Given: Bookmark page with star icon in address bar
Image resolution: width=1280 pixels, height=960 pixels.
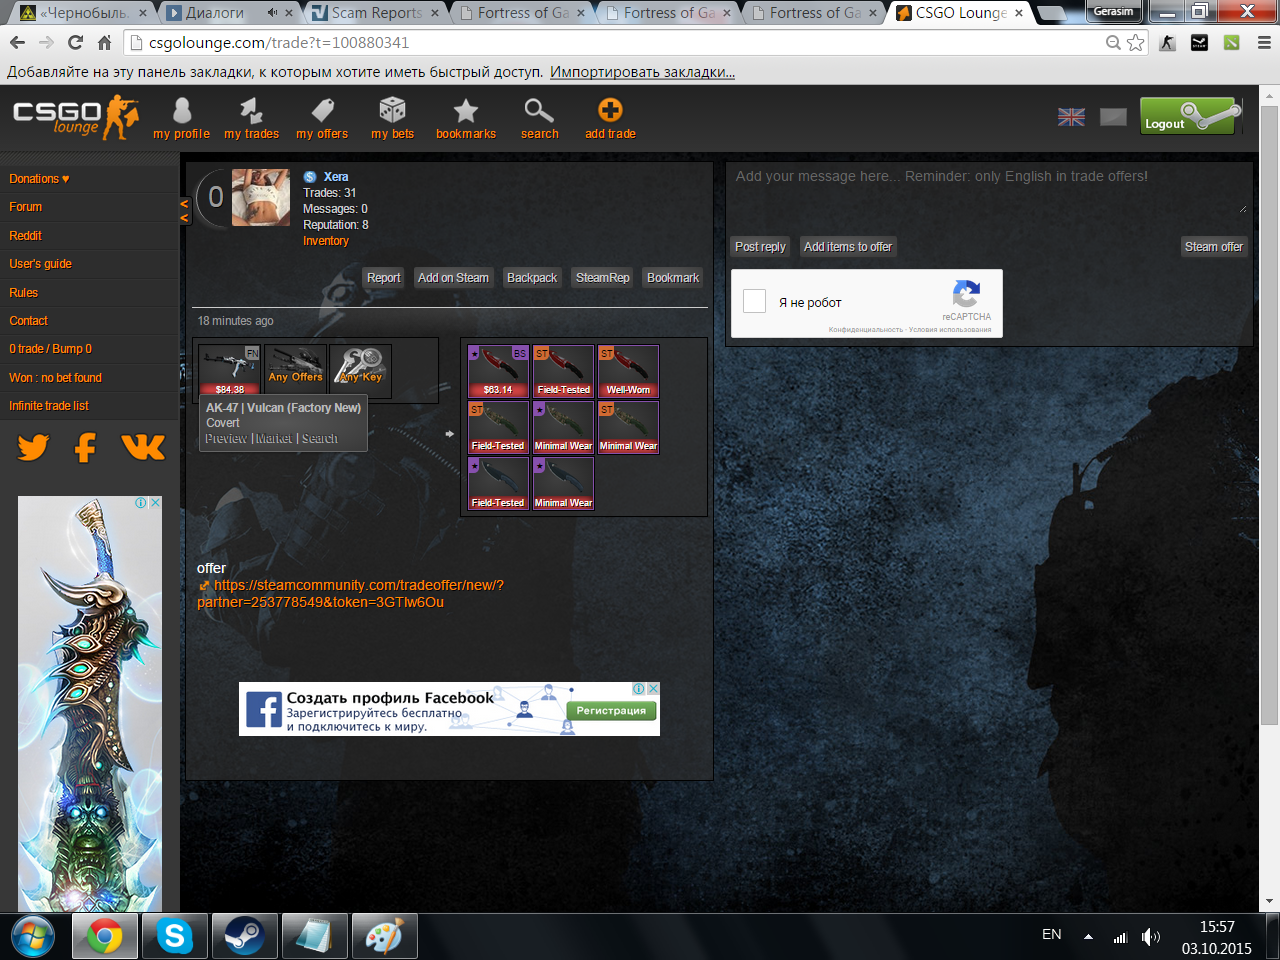Looking at the screenshot, I should 1136,42.
